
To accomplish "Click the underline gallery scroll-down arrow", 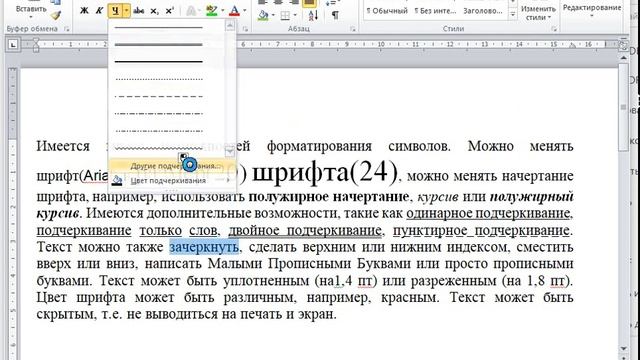I will click(230, 151).
